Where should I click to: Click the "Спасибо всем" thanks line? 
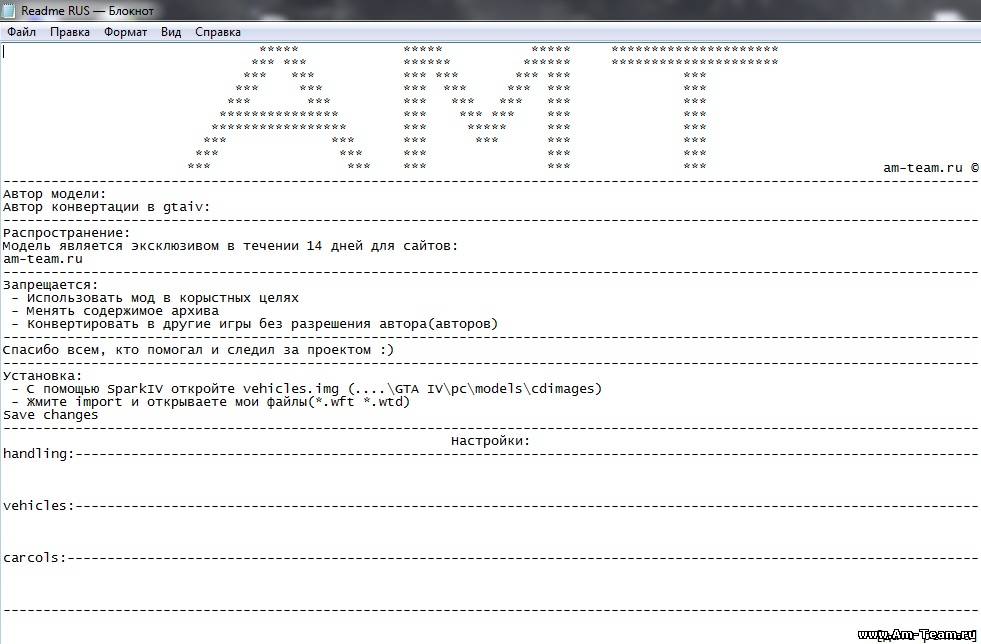pyautogui.click(x=198, y=350)
